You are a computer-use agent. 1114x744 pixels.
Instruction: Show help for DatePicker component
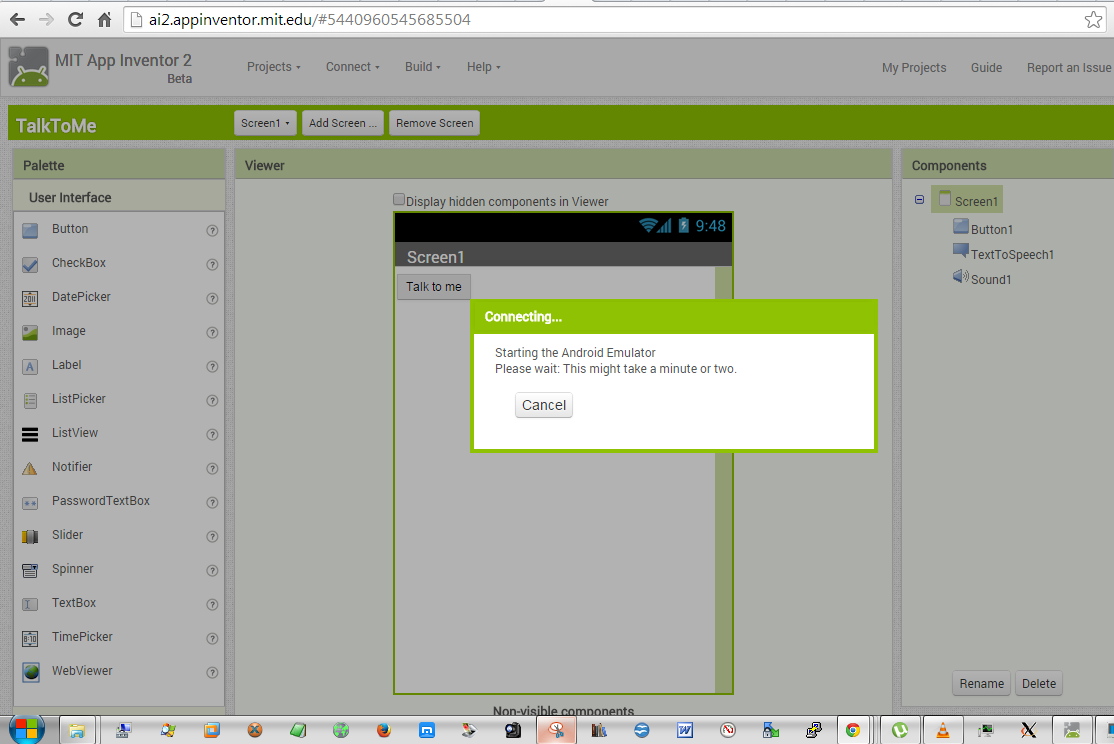[x=212, y=298]
